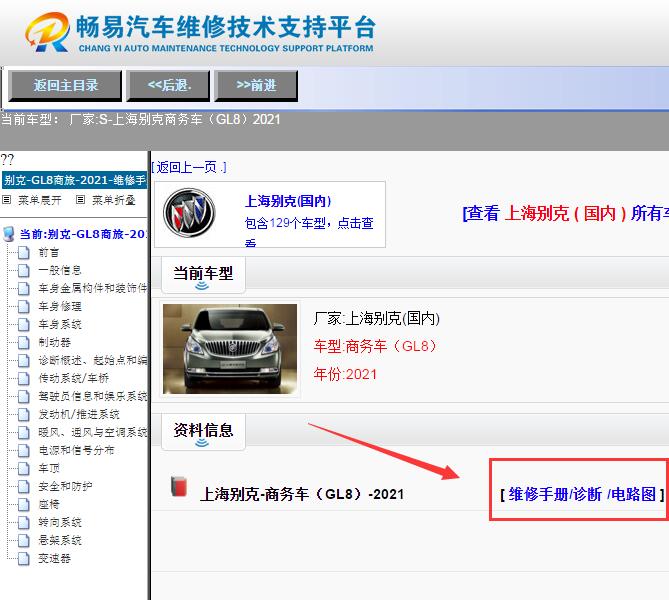
Task: Open the 前言 tree item
Action: pos(49,252)
